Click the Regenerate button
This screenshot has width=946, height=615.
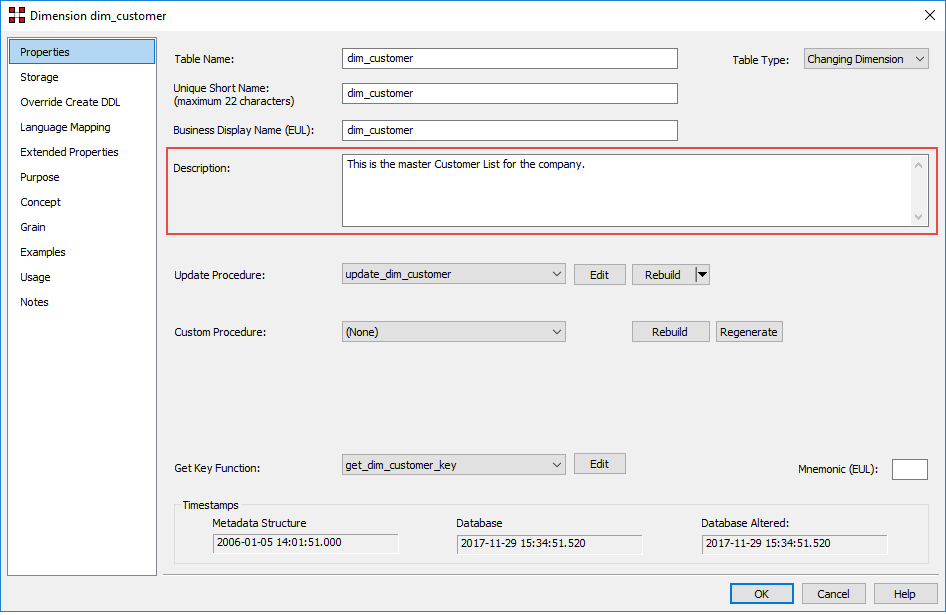point(749,332)
